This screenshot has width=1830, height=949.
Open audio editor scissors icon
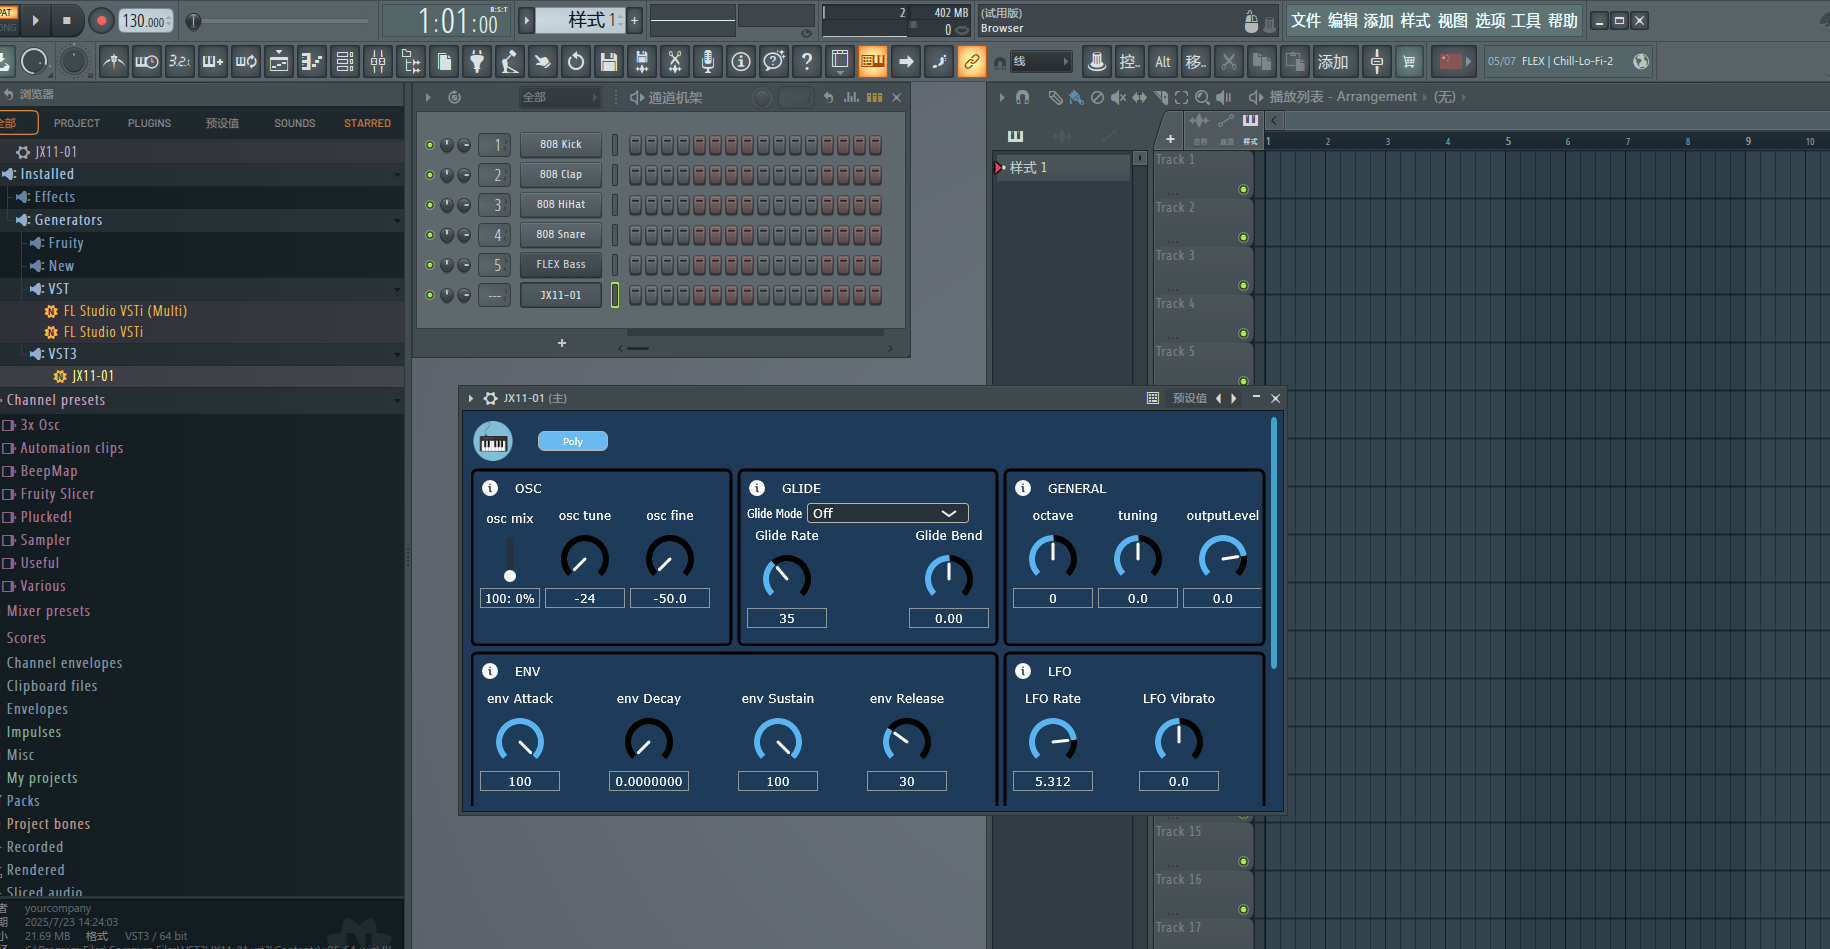point(675,62)
